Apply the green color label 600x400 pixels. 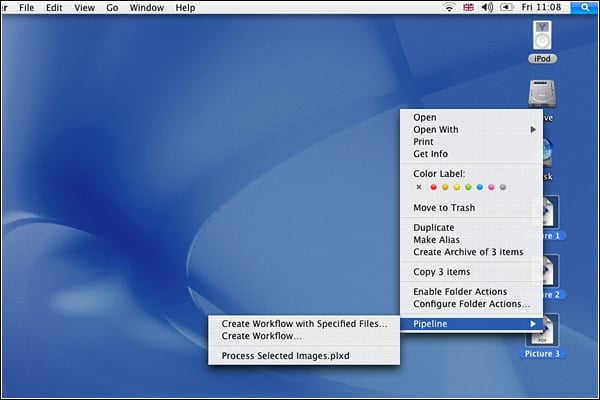468,187
